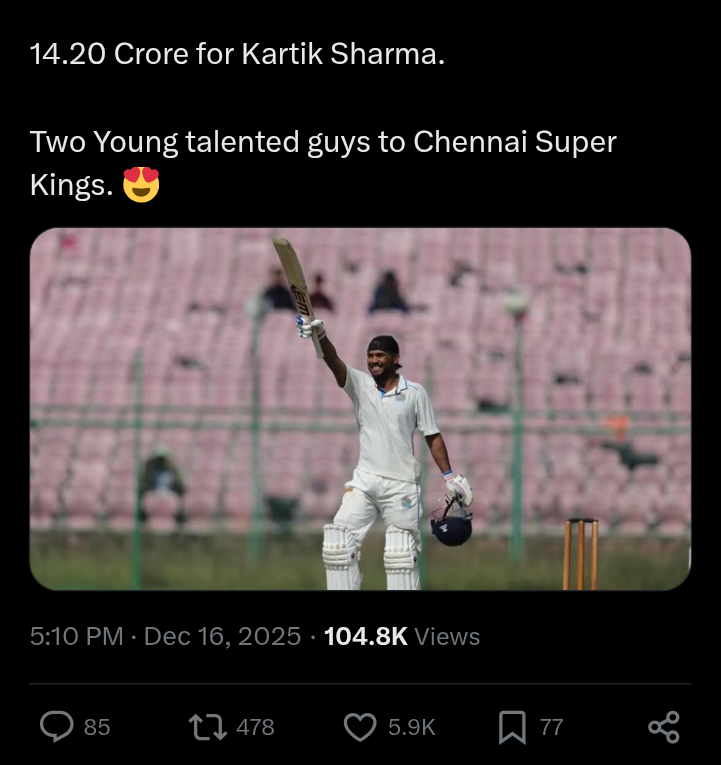Screen dimensions: 721x765
Task: Click the 85 replies count
Action: click(x=97, y=728)
